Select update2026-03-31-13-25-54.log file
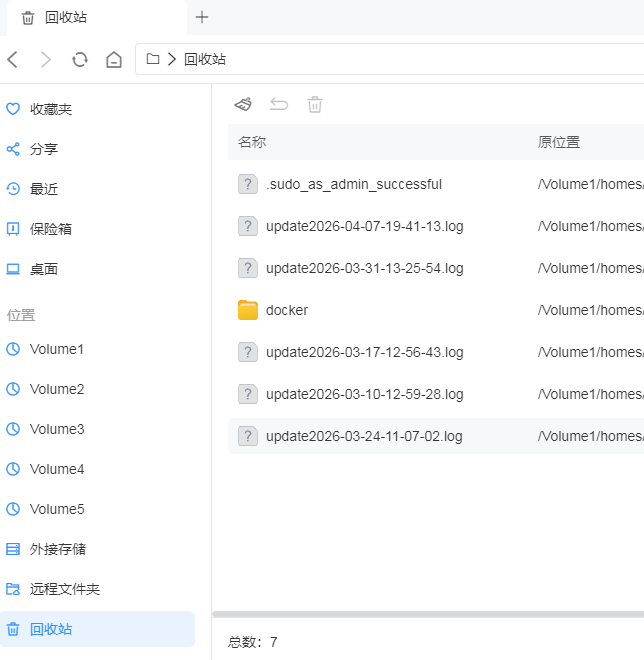644x660 pixels. 436,268
